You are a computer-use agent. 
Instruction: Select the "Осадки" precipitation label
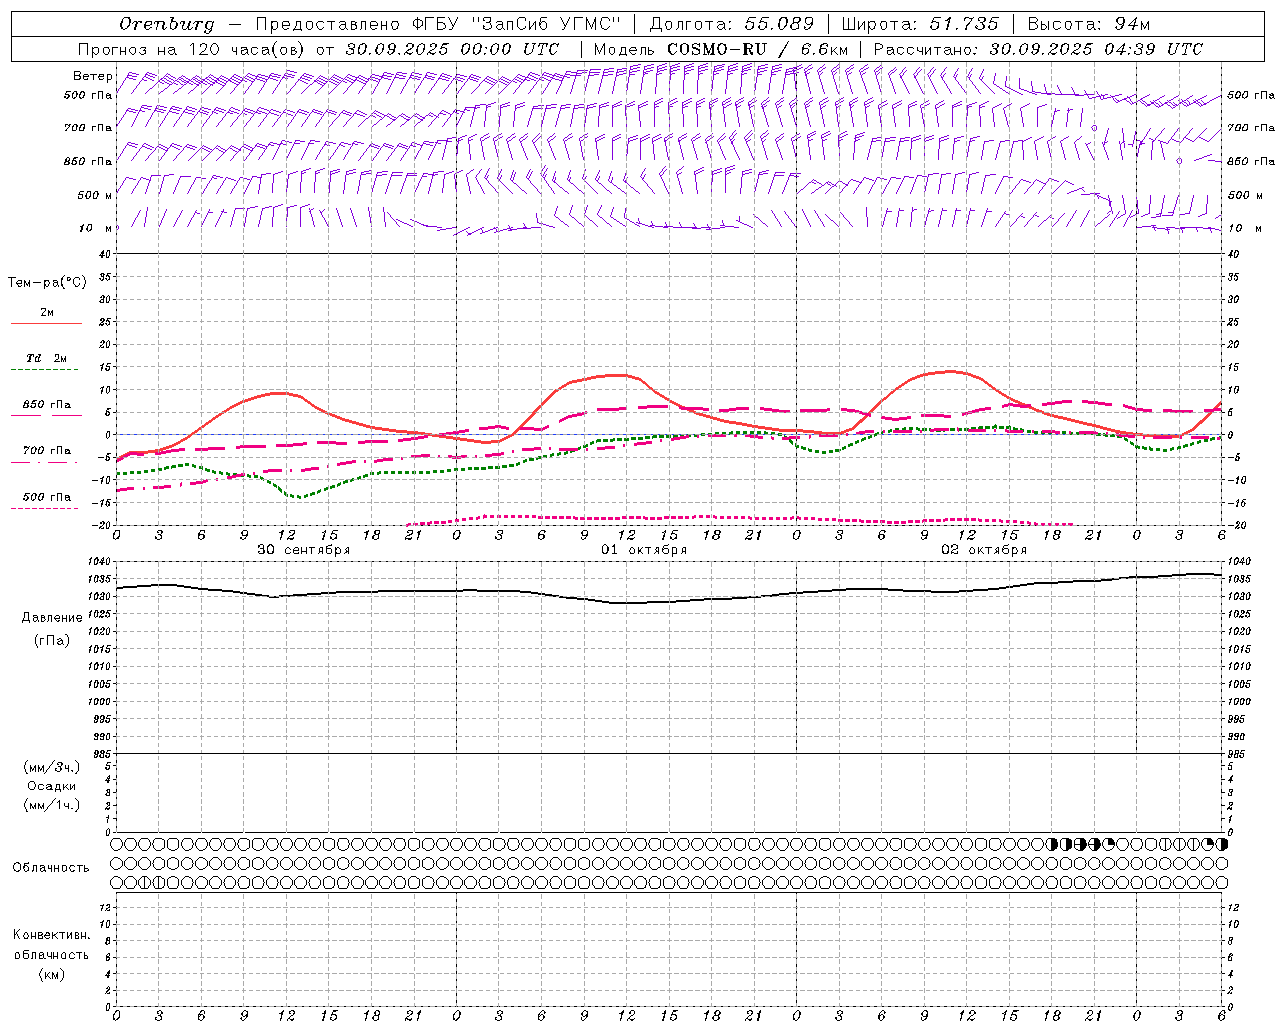click(x=52, y=786)
